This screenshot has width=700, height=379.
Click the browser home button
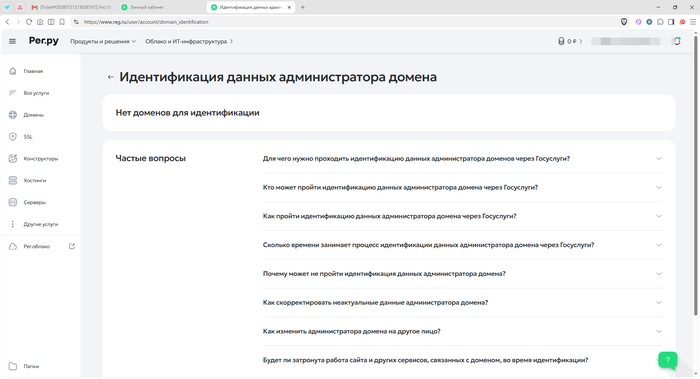coord(40,22)
